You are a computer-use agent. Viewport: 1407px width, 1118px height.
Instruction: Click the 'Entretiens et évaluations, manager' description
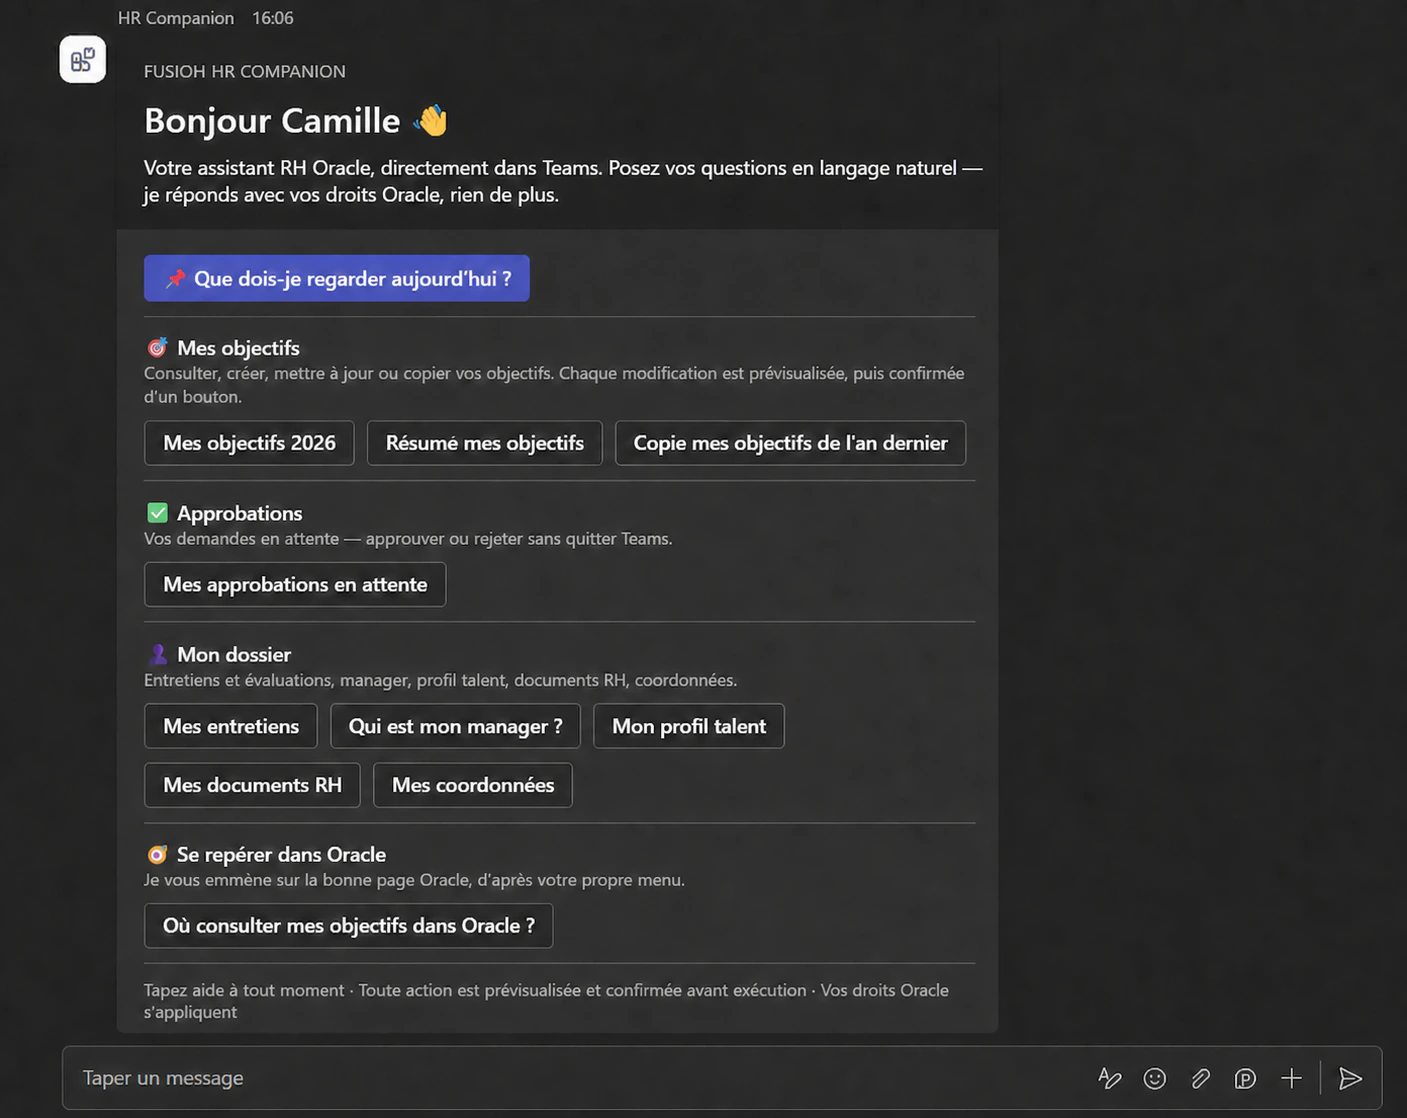pyautogui.click(x=440, y=680)
